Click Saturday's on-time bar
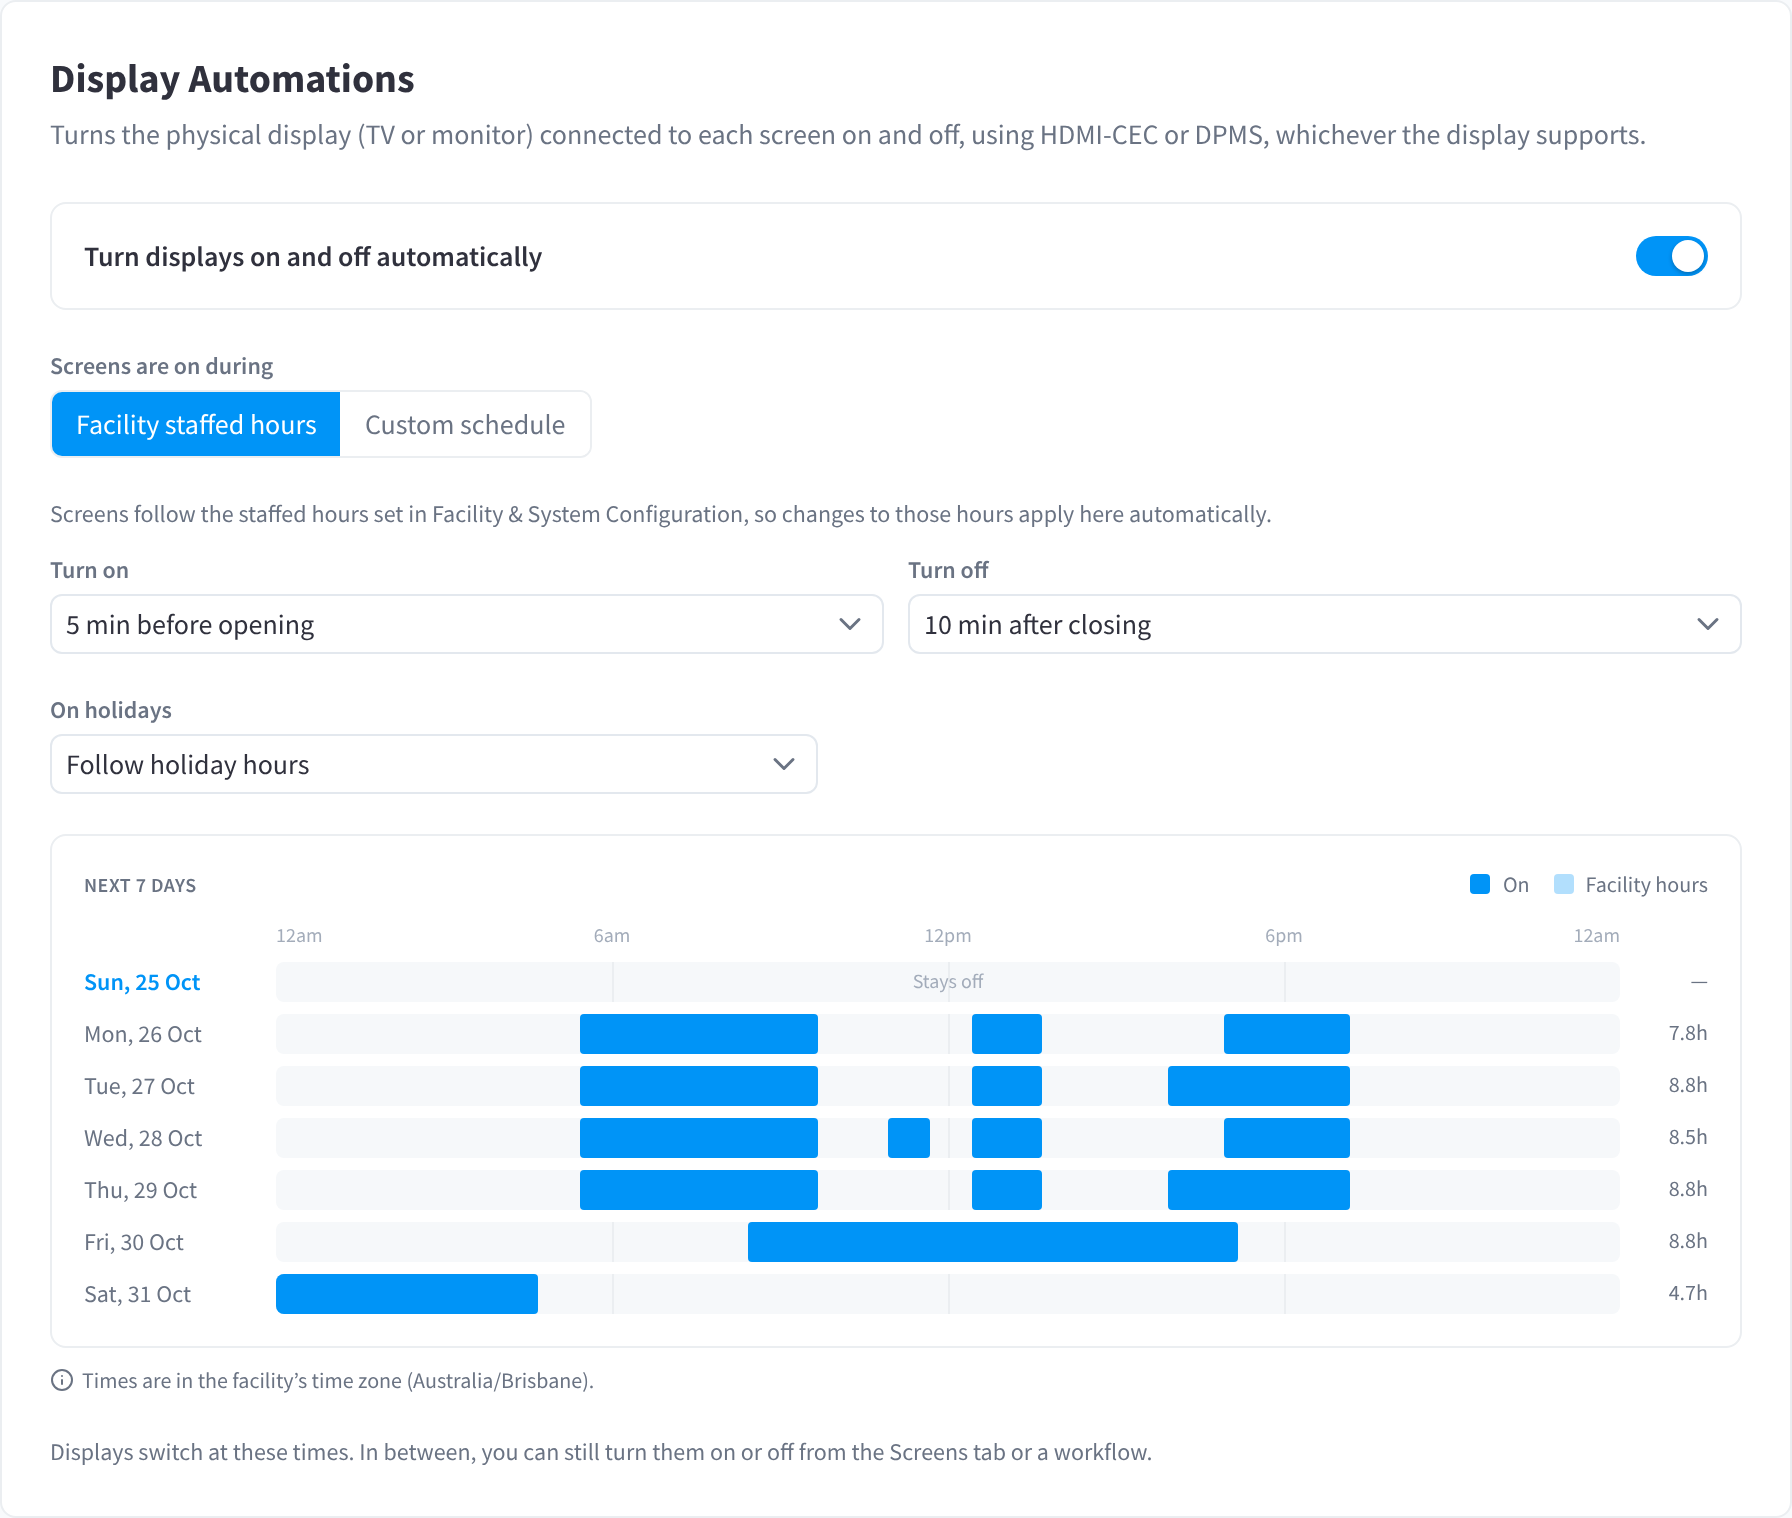The height and width of the screenshot is (1518, 1792). [x=407, y=1294]
